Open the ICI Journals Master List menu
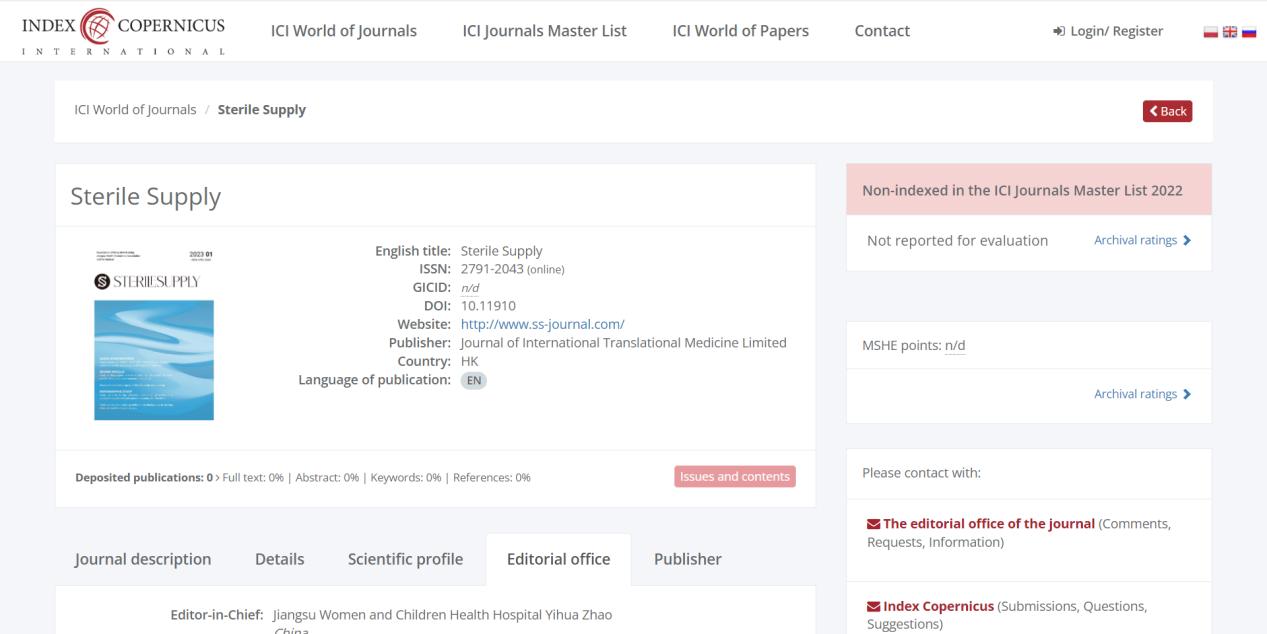This screenshot has width=1267, height=634. click(545, 31)
